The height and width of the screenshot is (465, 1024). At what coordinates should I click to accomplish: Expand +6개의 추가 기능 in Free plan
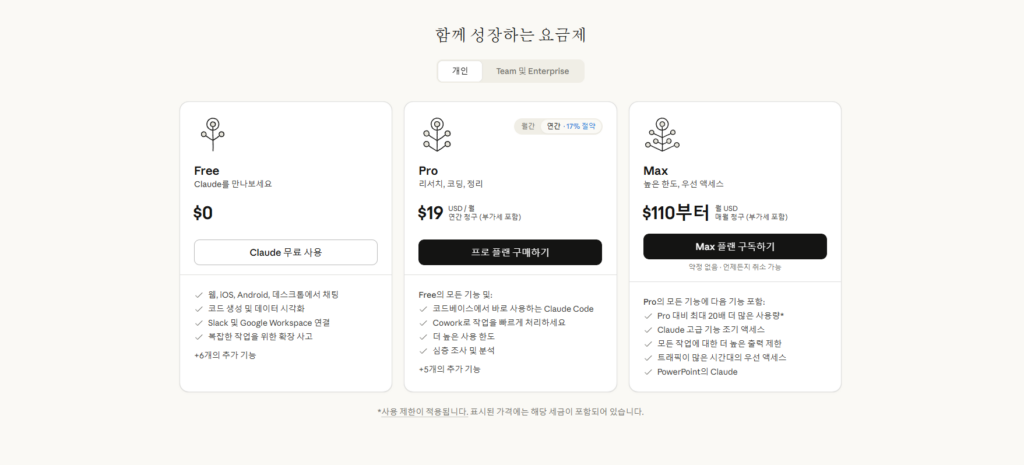click(x=225, y=355)
